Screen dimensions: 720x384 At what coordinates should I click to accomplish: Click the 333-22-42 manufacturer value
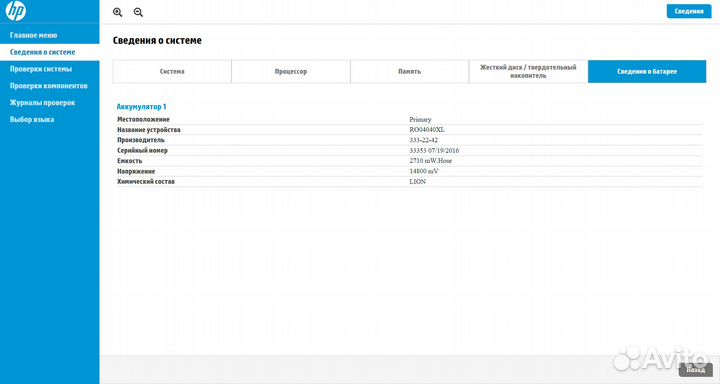click(423, 140)
